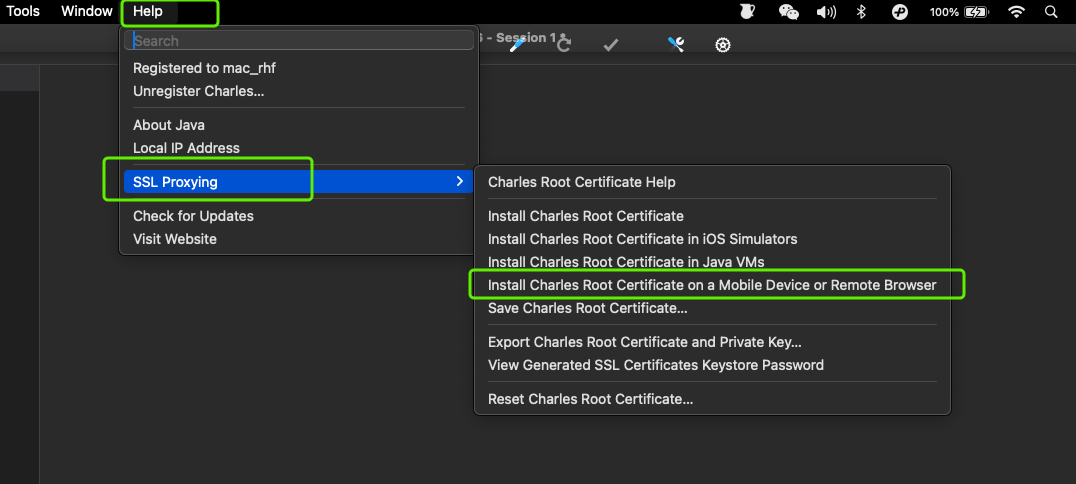The height and width of the screenshot is (484, 1076).
Task: Select Install Charles Root Certificate on Mobile Device
Action: (712, 285)
